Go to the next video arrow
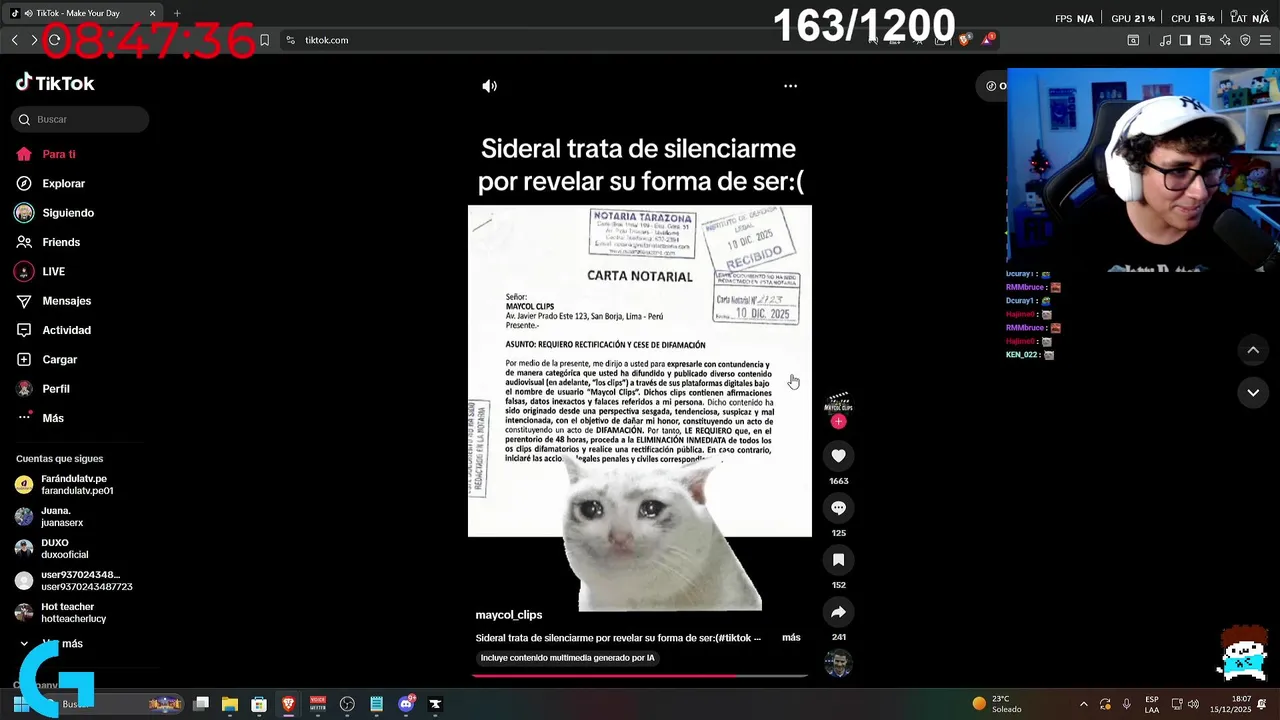1280x720 pixels. [1253, 393]
